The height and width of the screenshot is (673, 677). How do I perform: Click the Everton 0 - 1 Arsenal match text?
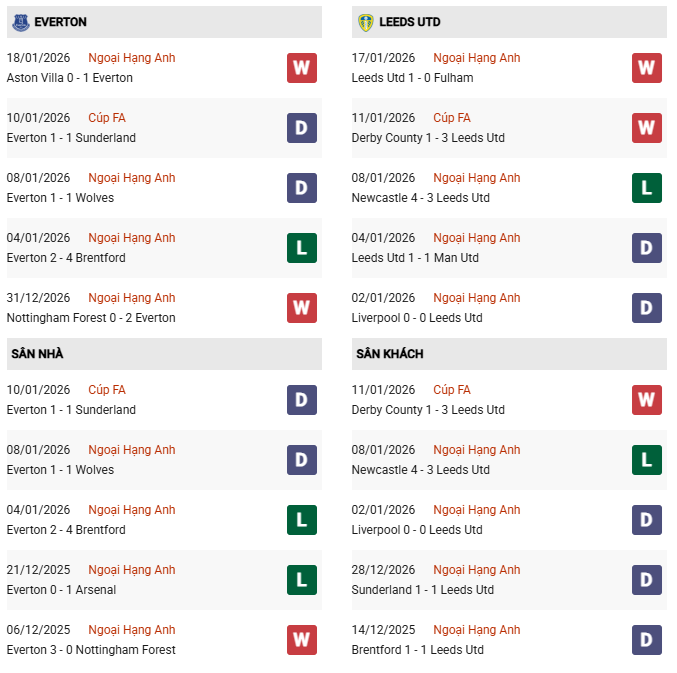(61, 590)
